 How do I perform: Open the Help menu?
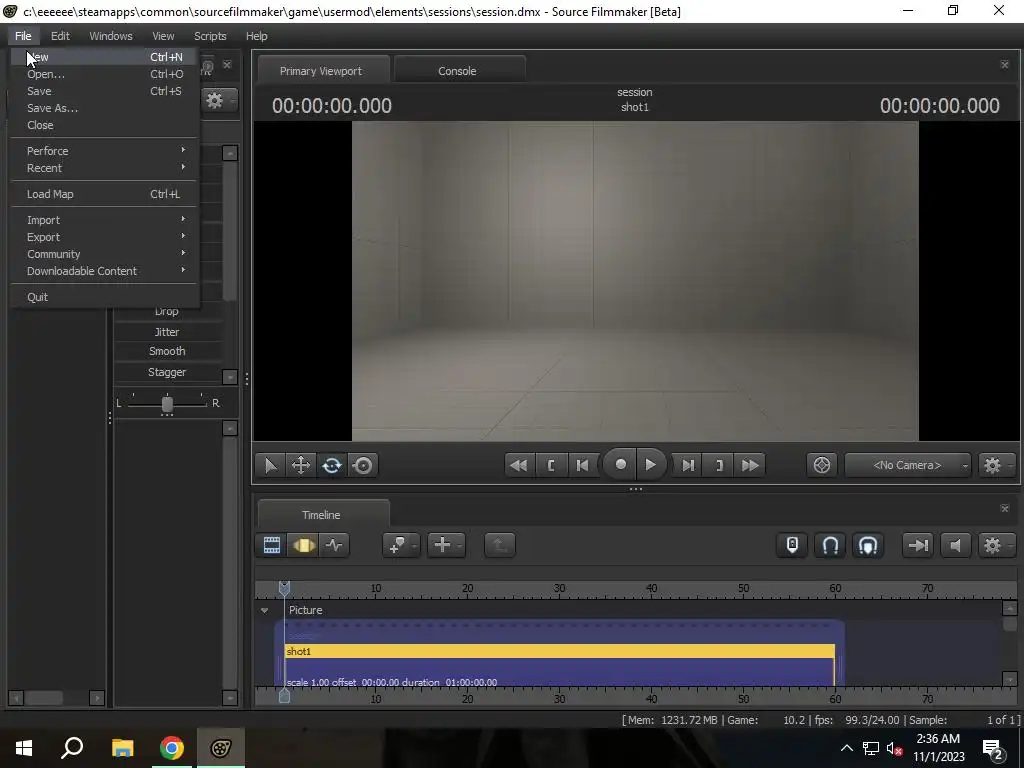pyautogui.click(x=257, y=36)
